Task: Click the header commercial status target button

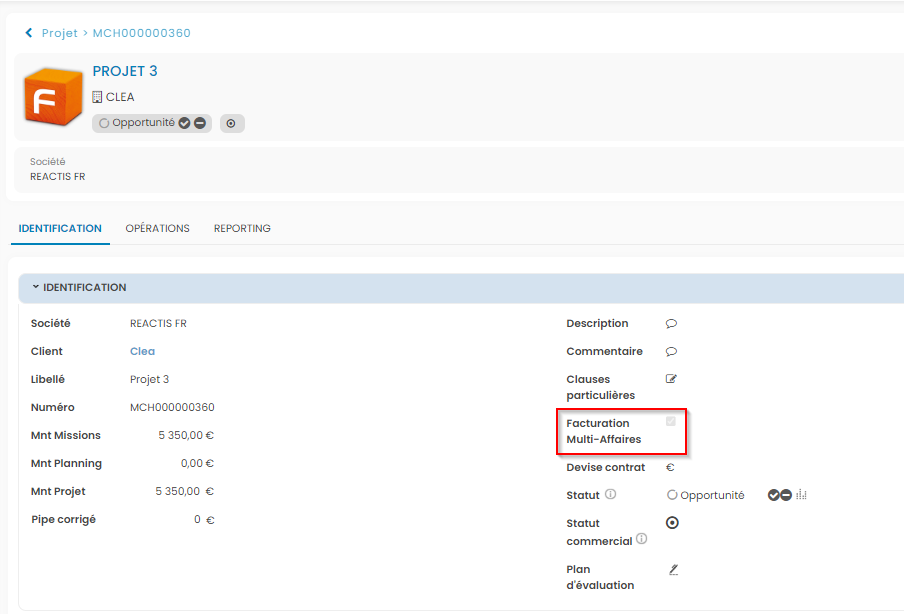Action: [x=232, y=123]
